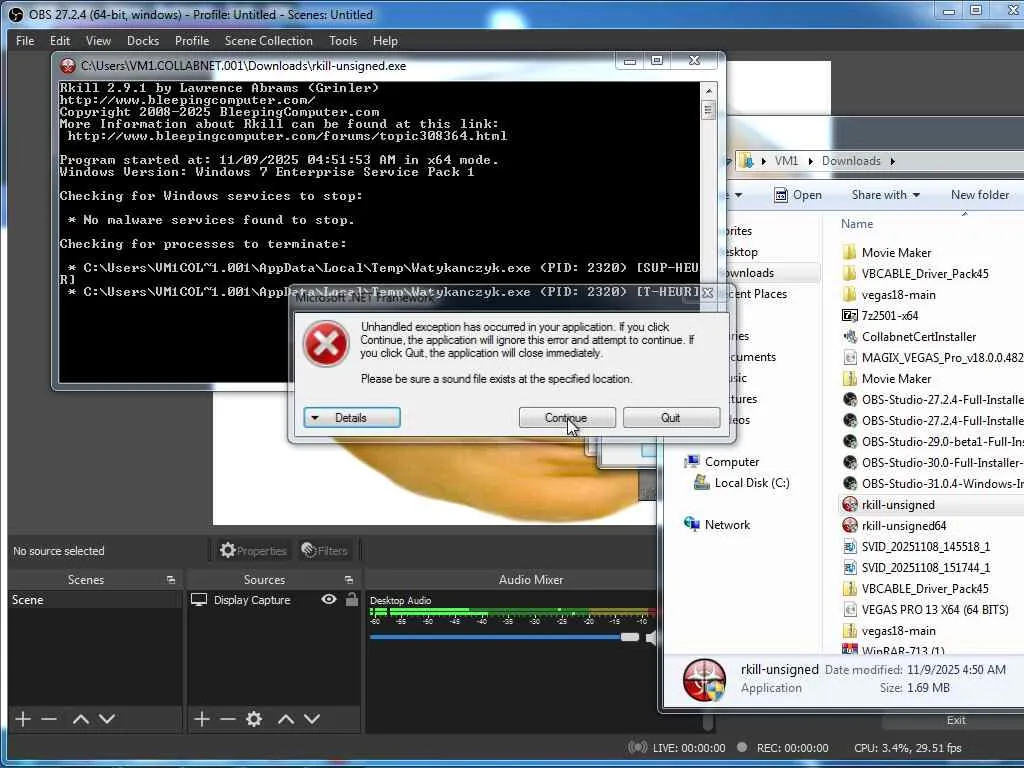This screenshot has width=1024, height=768.
Task: Expand breadcrumb arrow before VM1
Action: click(x=763, y=161)
